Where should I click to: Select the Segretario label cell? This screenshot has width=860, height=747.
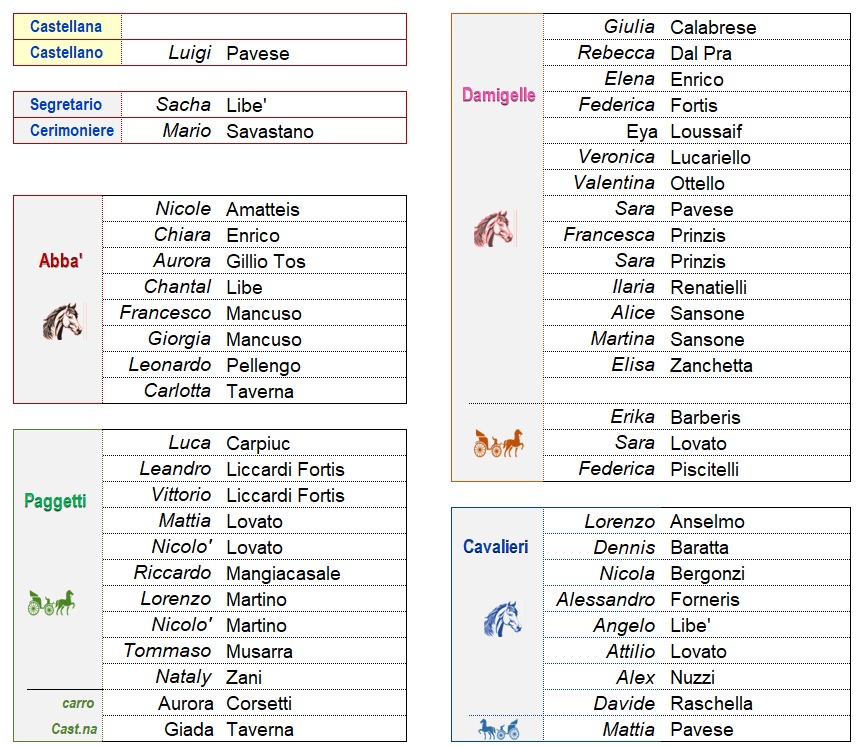click(66, 105)
